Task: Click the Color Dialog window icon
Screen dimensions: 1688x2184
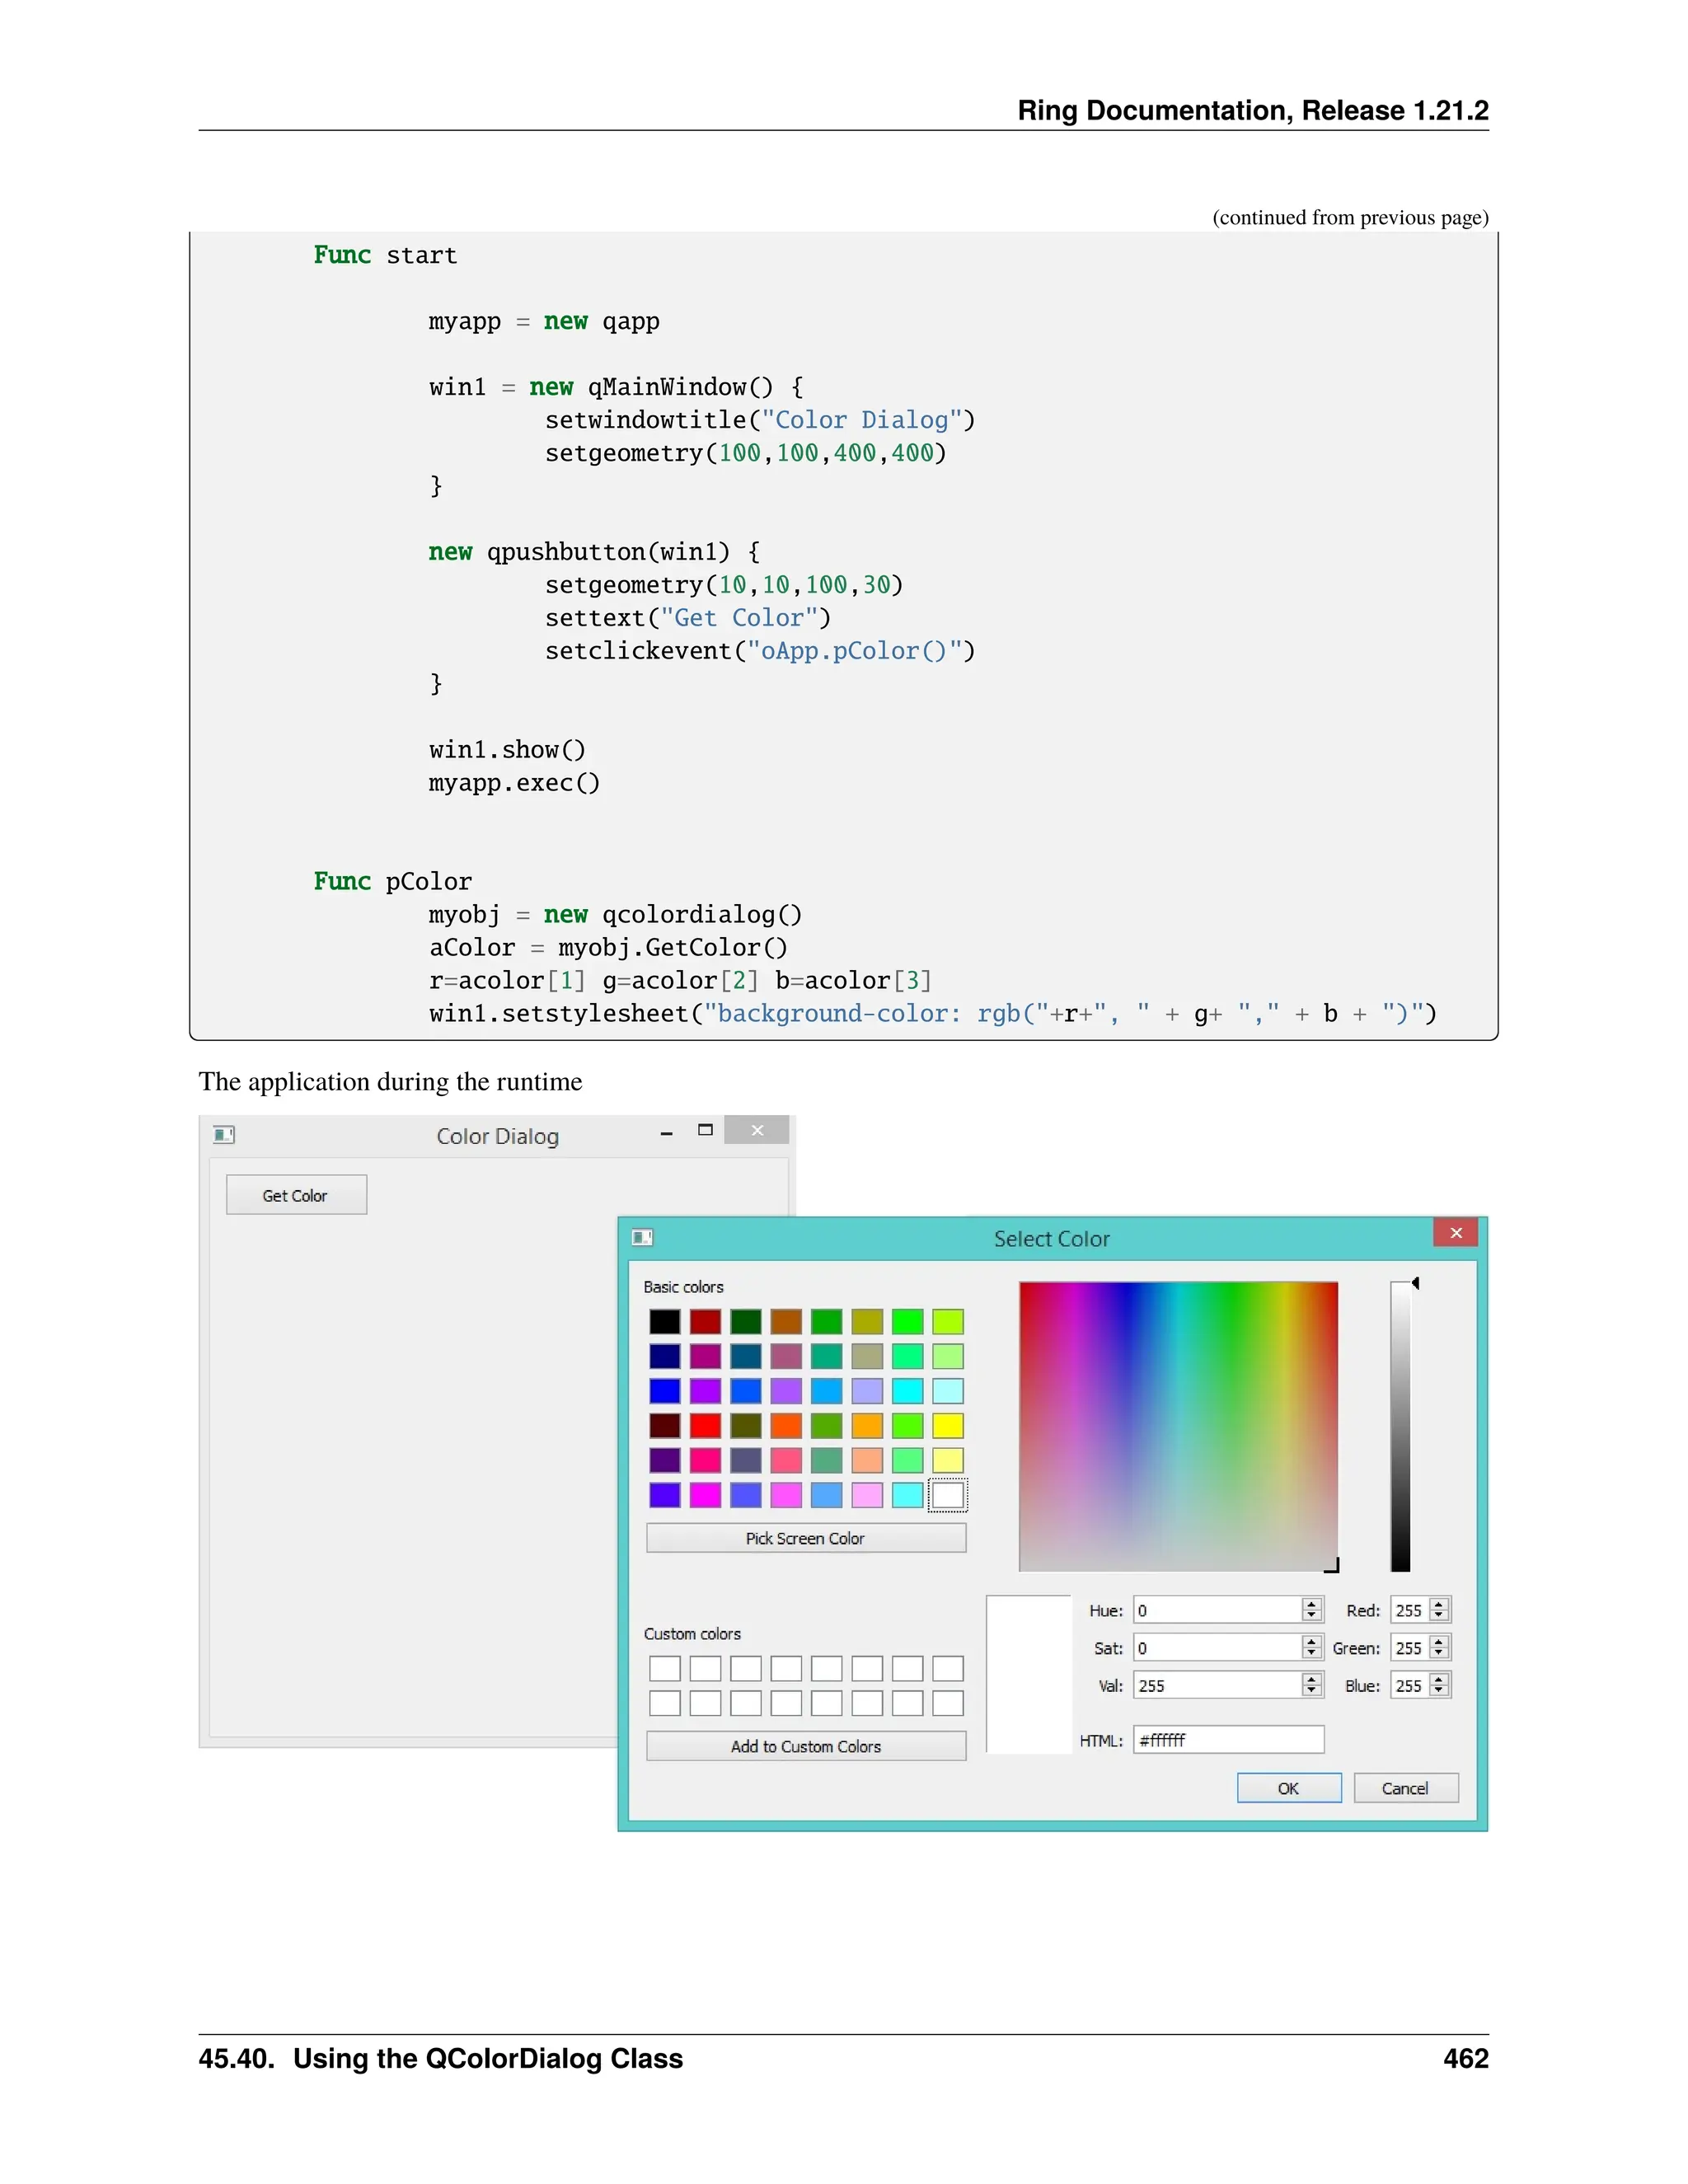Action: 224,1134
